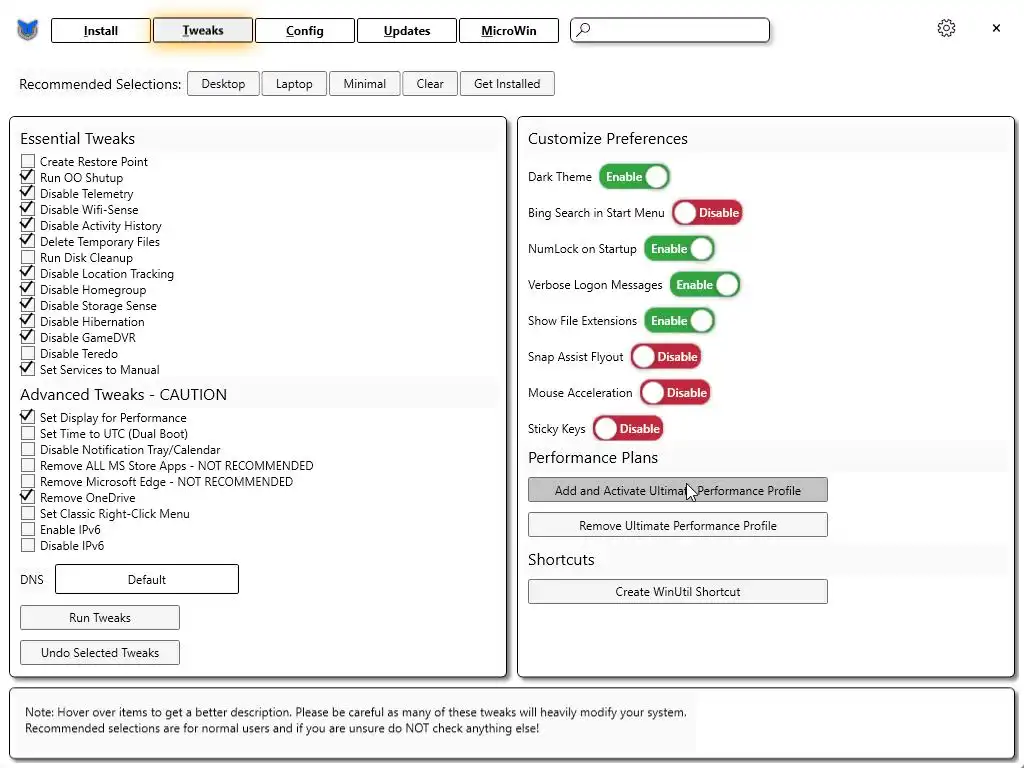The width and height of the screenshot is (1024, 768).
Task: Toggle Snap Assist Flyout switch
Action: coord(666,357)
